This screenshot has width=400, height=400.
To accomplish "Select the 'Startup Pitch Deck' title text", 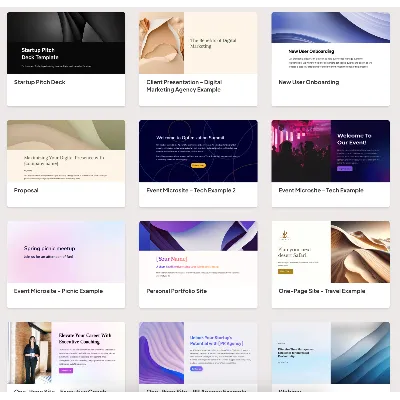I will coord(40,82).
